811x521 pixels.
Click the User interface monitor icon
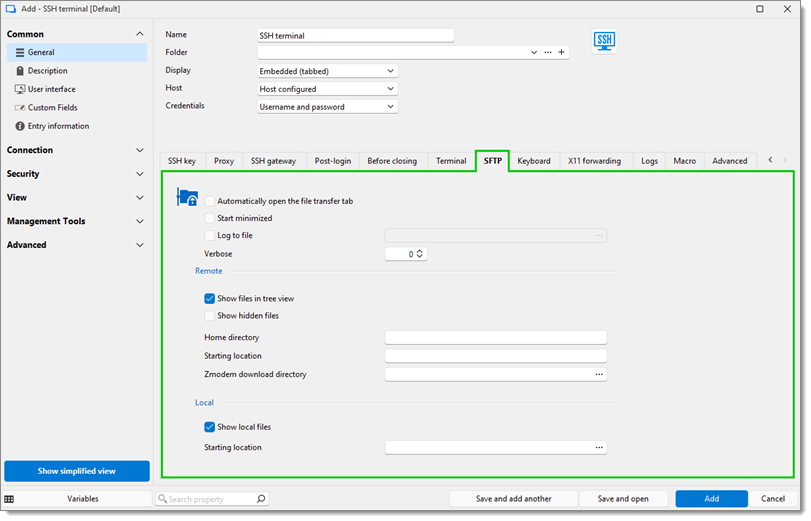(20, 89)
